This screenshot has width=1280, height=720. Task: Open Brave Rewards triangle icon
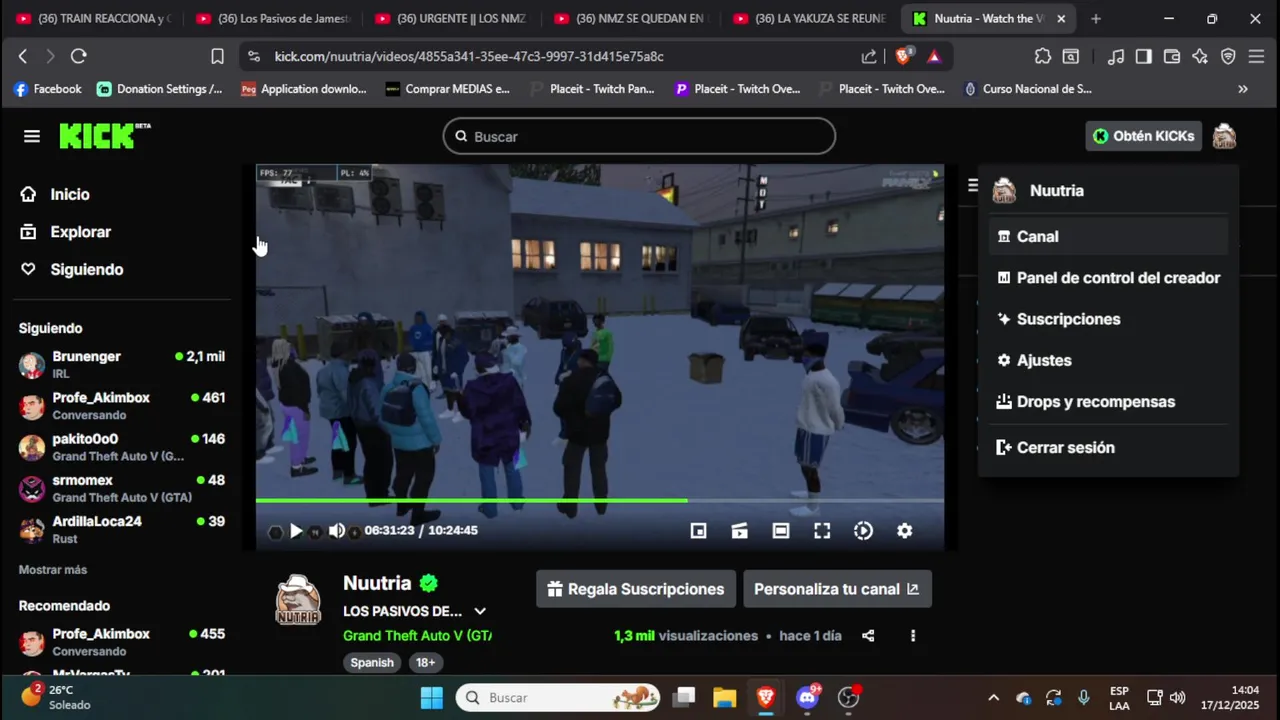point(934,56)
